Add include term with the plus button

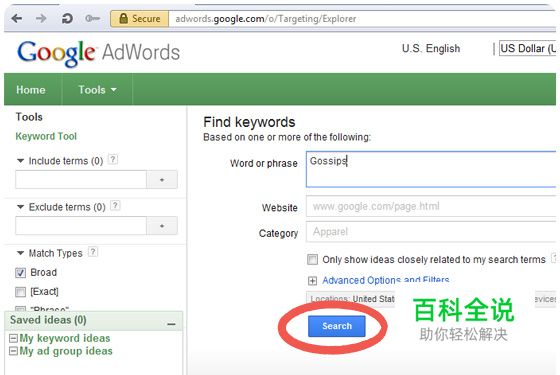pyautogui.click(x=162, y=180)
